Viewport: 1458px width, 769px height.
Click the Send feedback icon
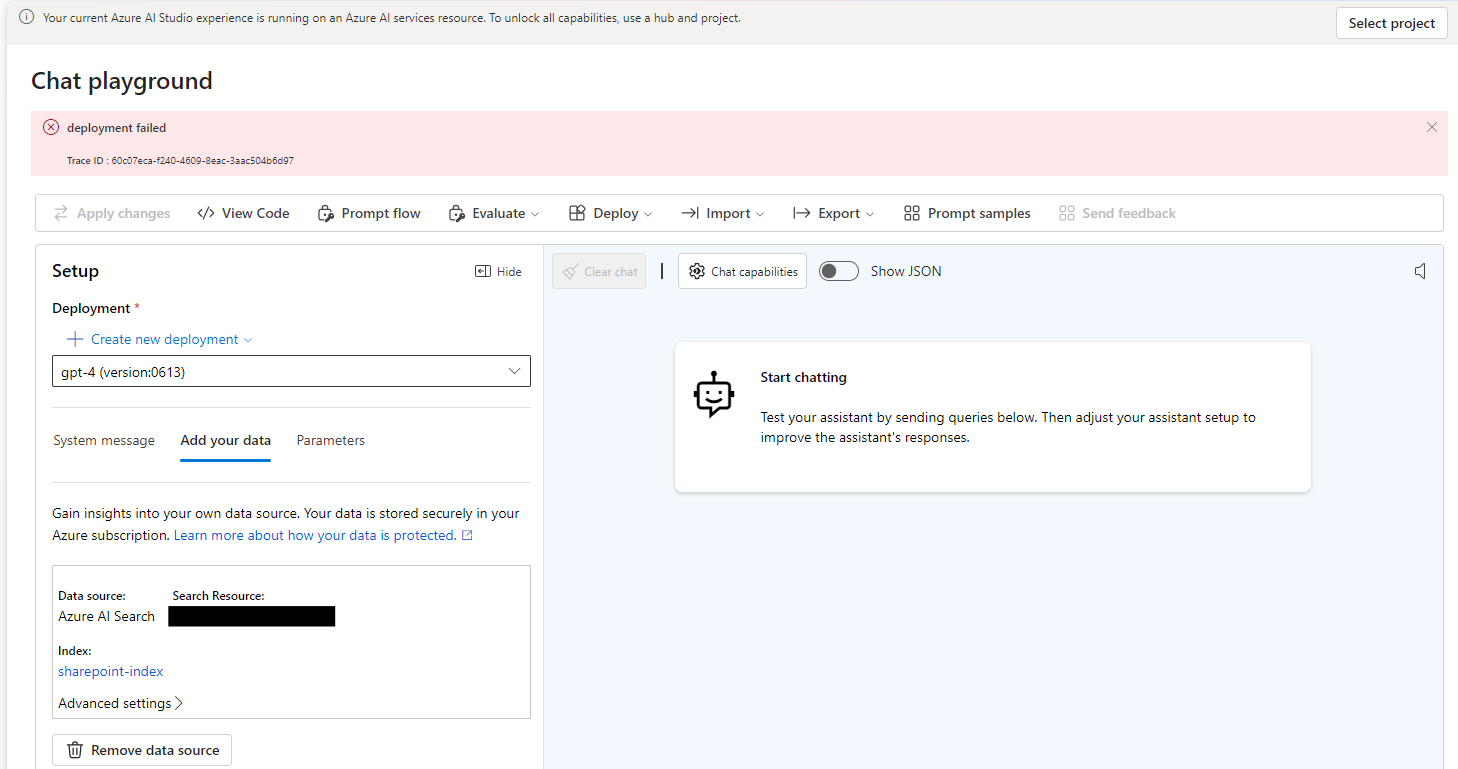(1066, 213)
